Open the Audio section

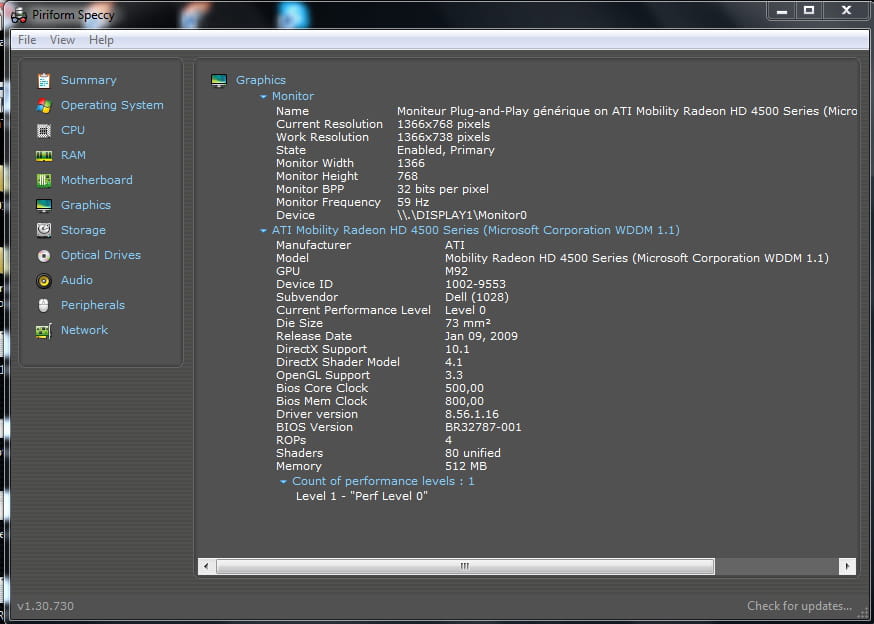click(77, 280)
